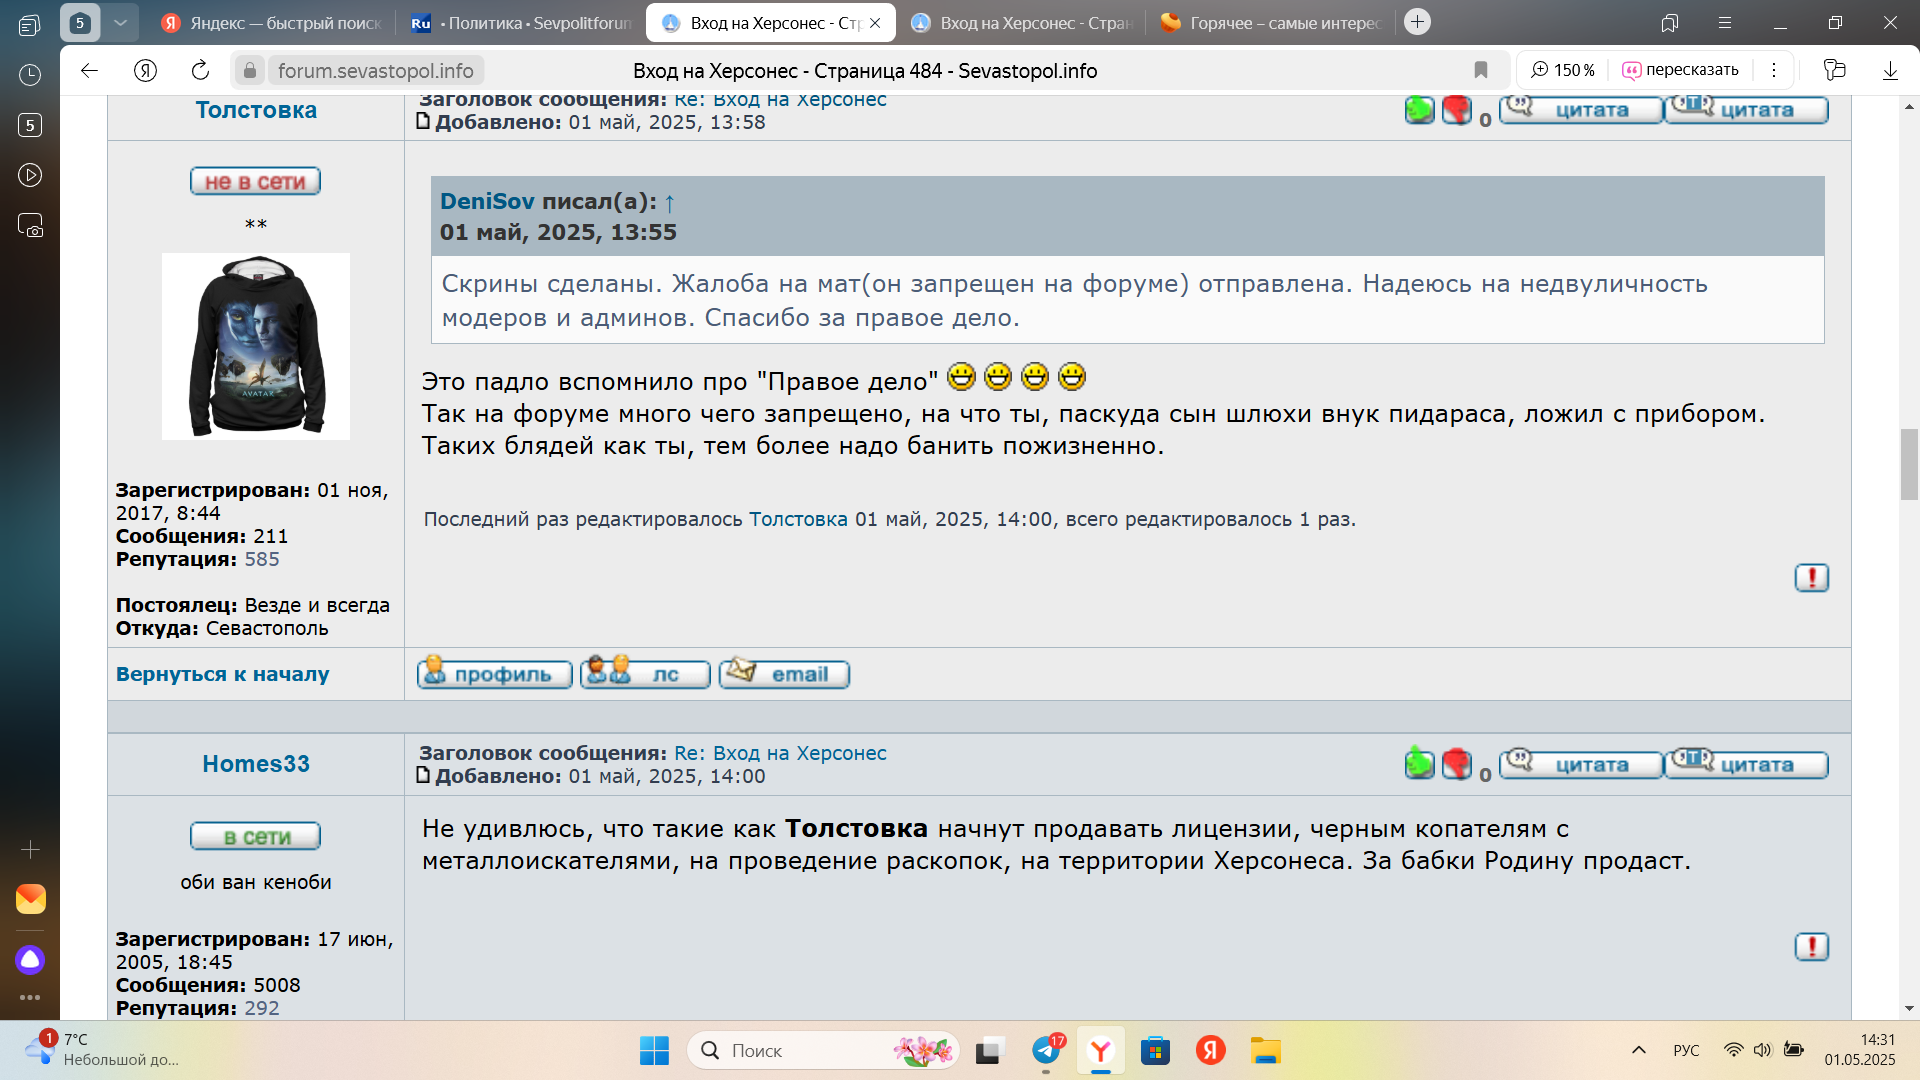Bookmark this page
This screenshot has width=1920, height=1080.
(1481, 70)
